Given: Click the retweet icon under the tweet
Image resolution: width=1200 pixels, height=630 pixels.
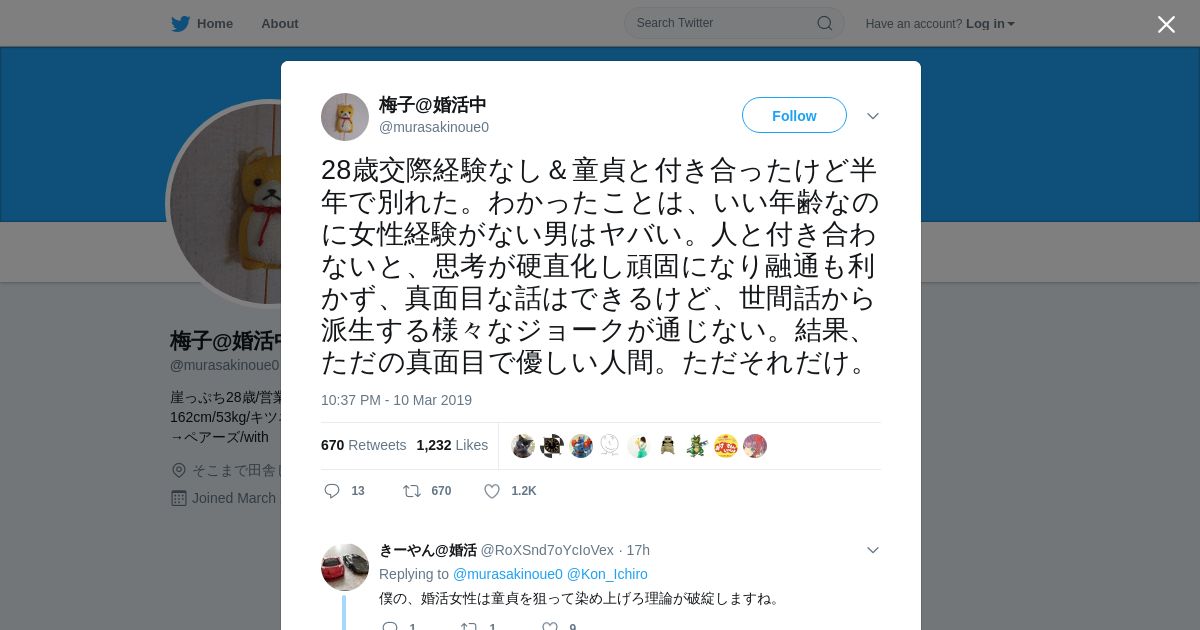Looking at the screenshot, I should click(x=411, y=491).
